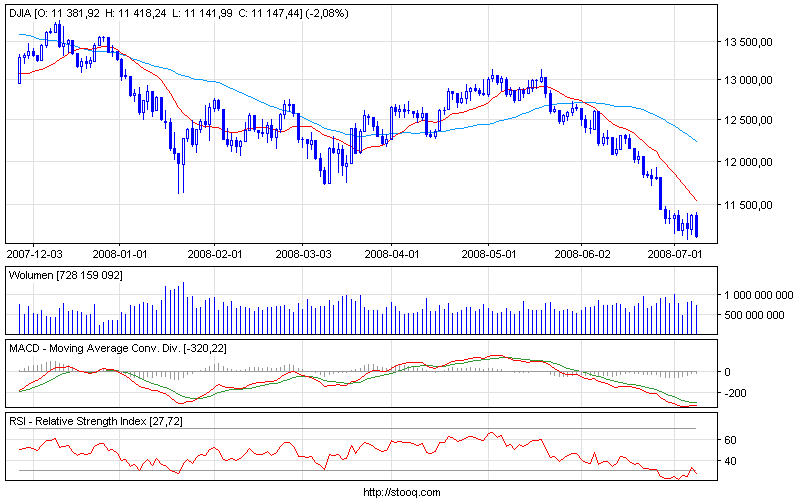The height and width of the screenshot is (500, 800).
Task: Select the 12 500,00 price axis label
Action: pyautogui.click(x=748, y=120)
